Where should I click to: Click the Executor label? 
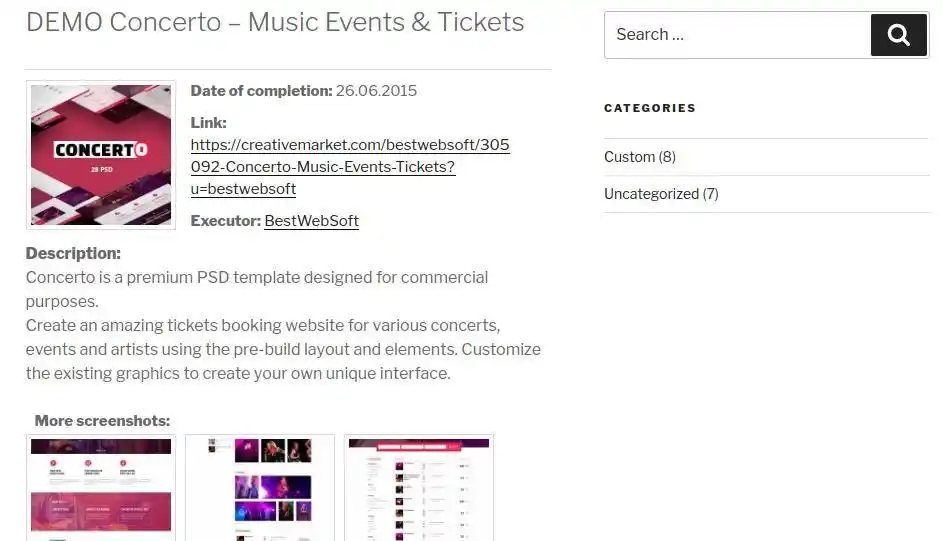pyautogui.click(x=225, y=221)
